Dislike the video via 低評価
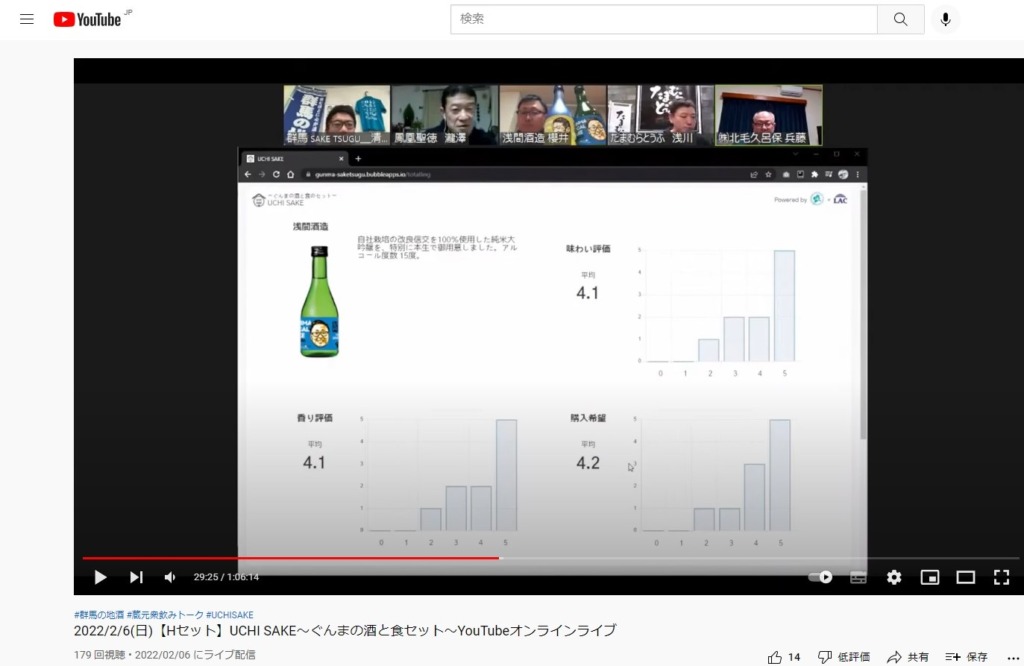The width and height of the screenshot is (1024, 666). 843,657
